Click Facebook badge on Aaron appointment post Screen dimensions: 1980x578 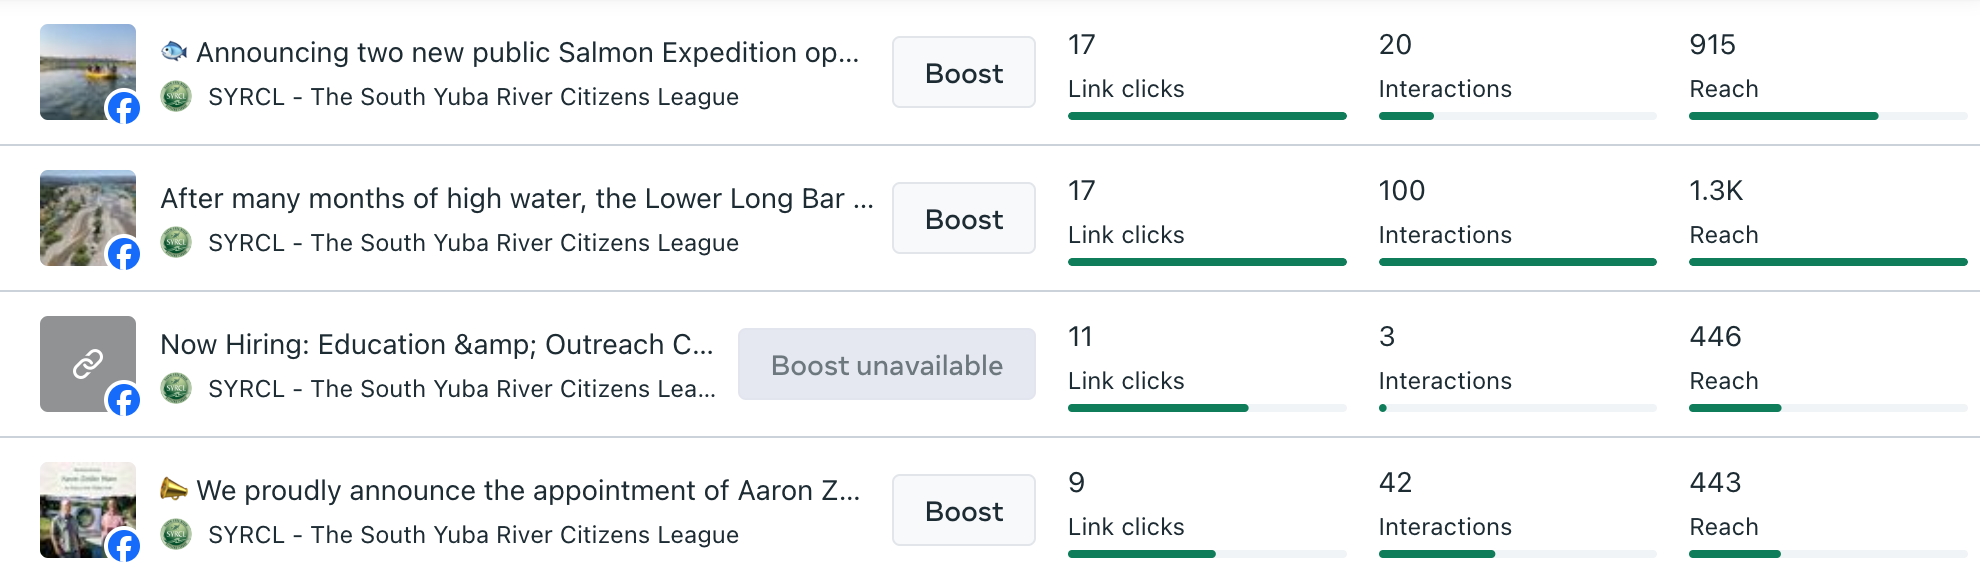pyautogui.click(x=123, y=546)
